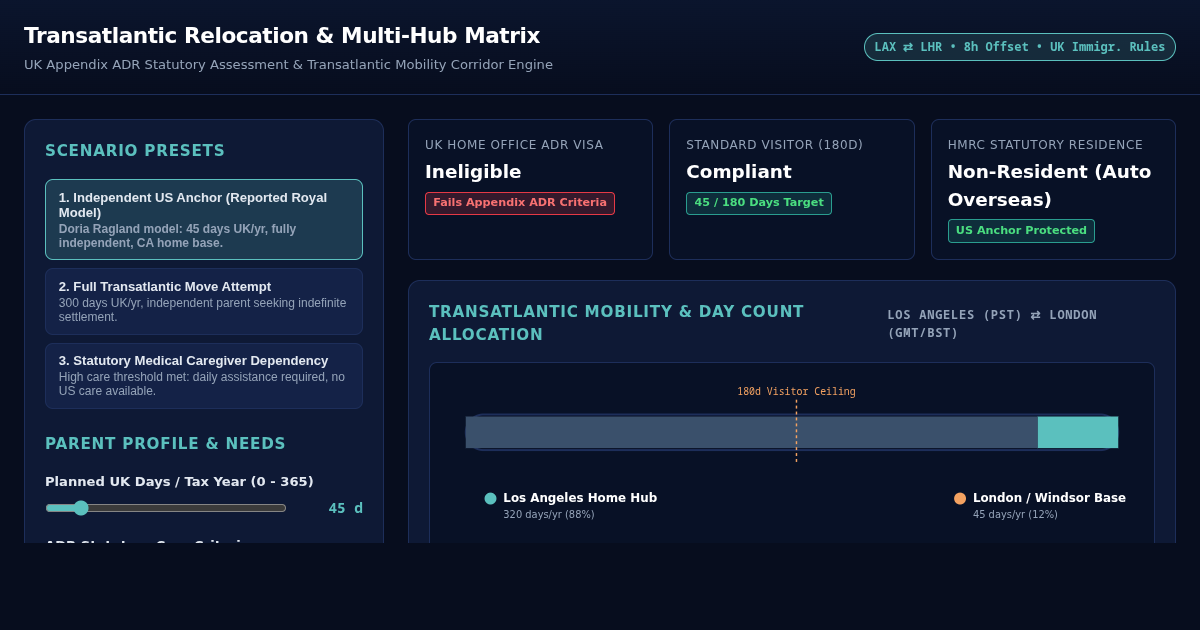Click Los Angeles (PST) ⇄ London label

(x=992, y=323)
